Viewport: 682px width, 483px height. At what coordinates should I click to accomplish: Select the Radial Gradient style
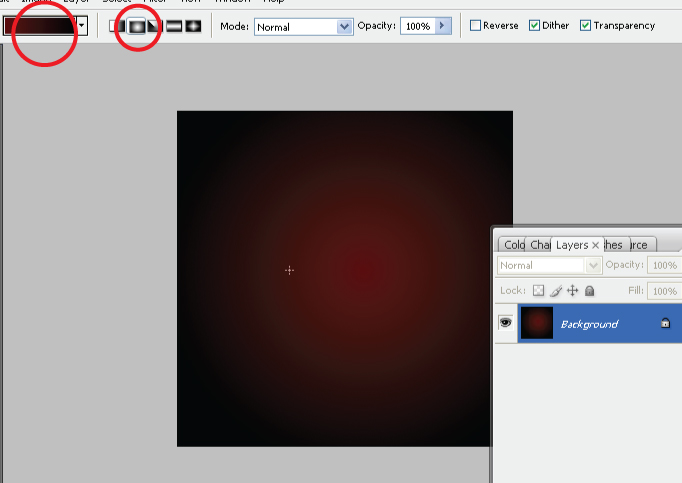point(137,26)
